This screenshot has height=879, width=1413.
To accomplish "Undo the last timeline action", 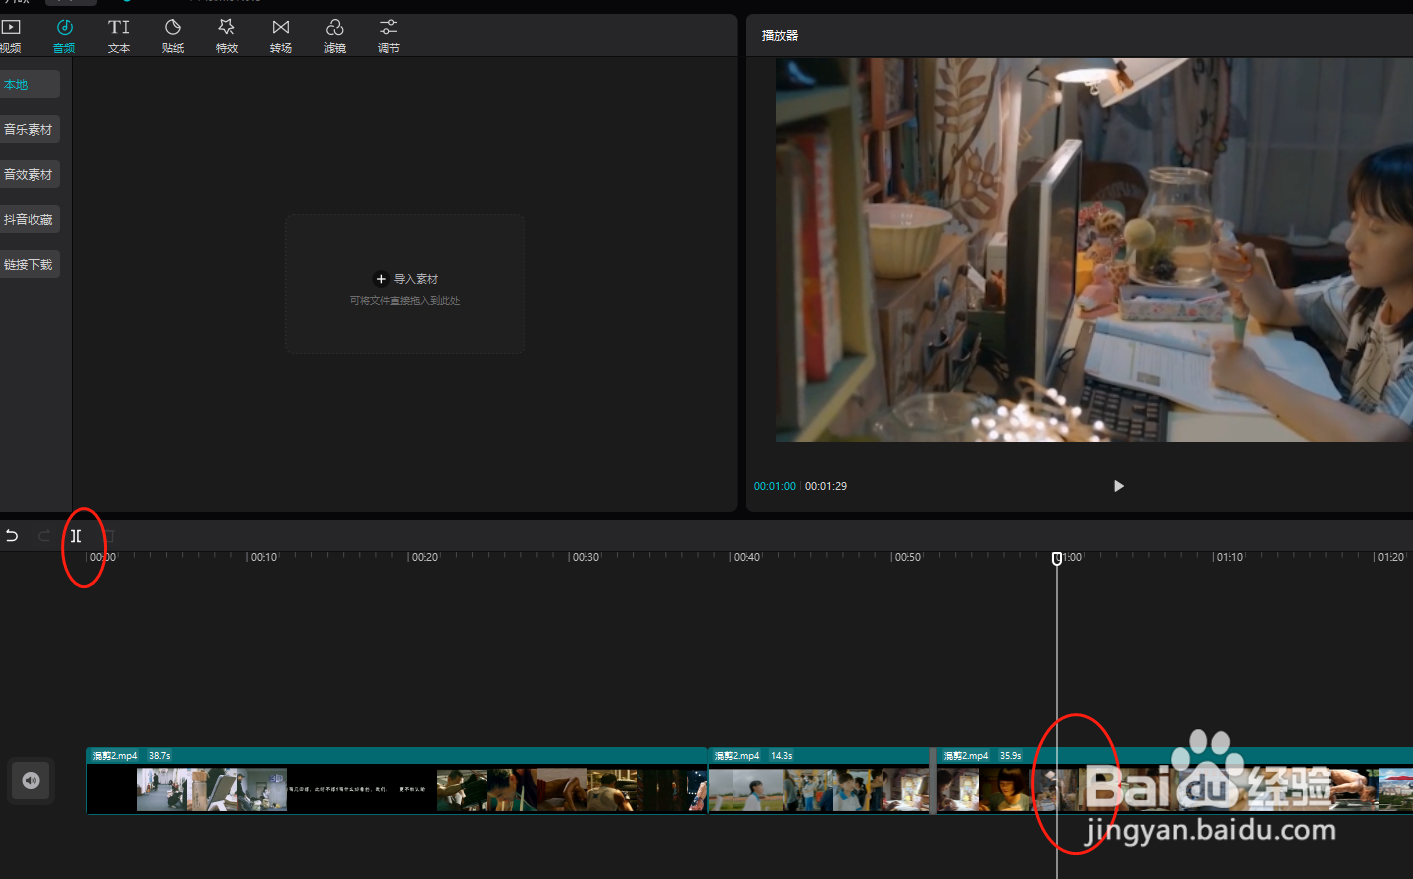I will tap(12, 536).
